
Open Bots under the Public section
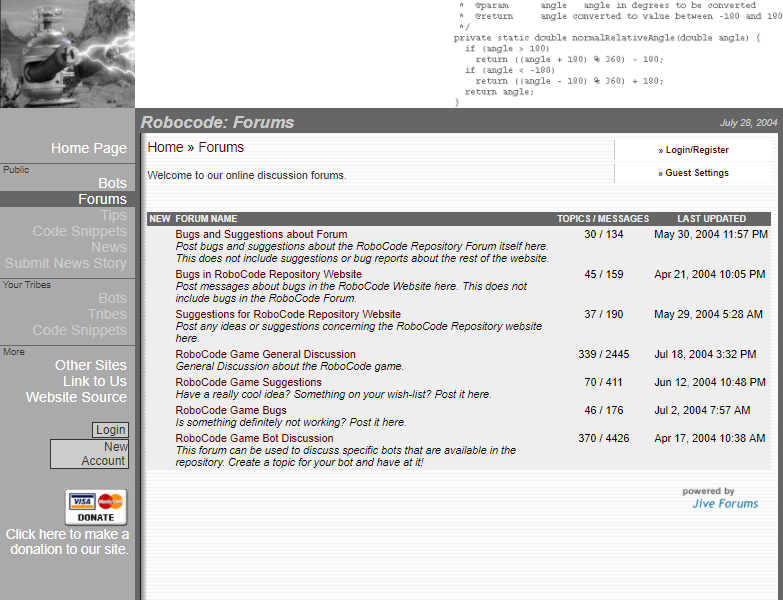click(x=112, y=183)
